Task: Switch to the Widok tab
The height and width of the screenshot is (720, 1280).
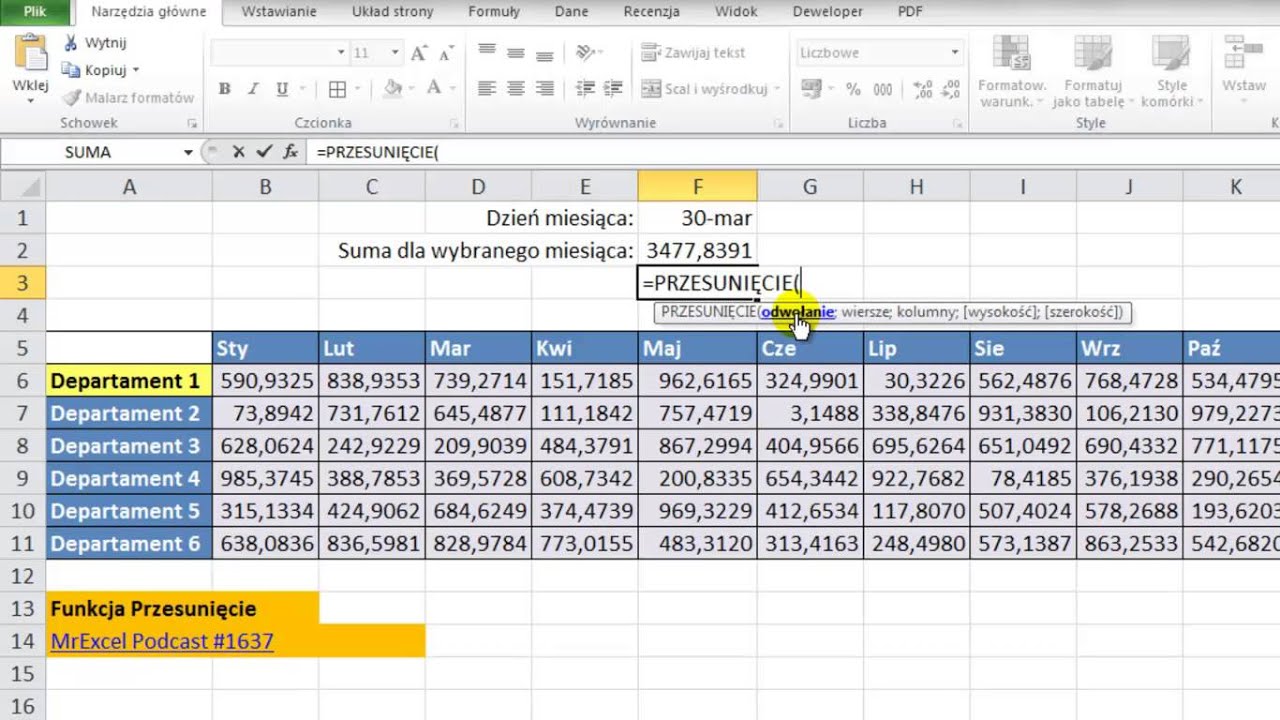Action: point(735,12)
